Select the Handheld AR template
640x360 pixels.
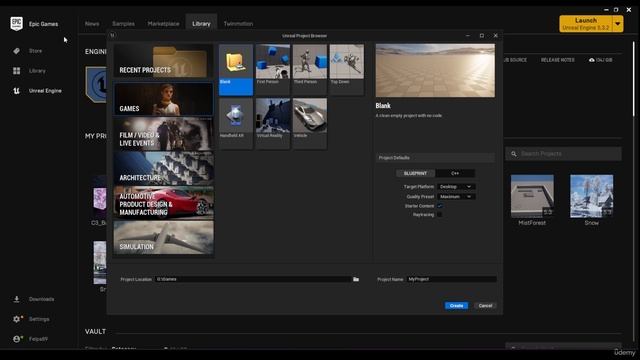coord(236,123)
